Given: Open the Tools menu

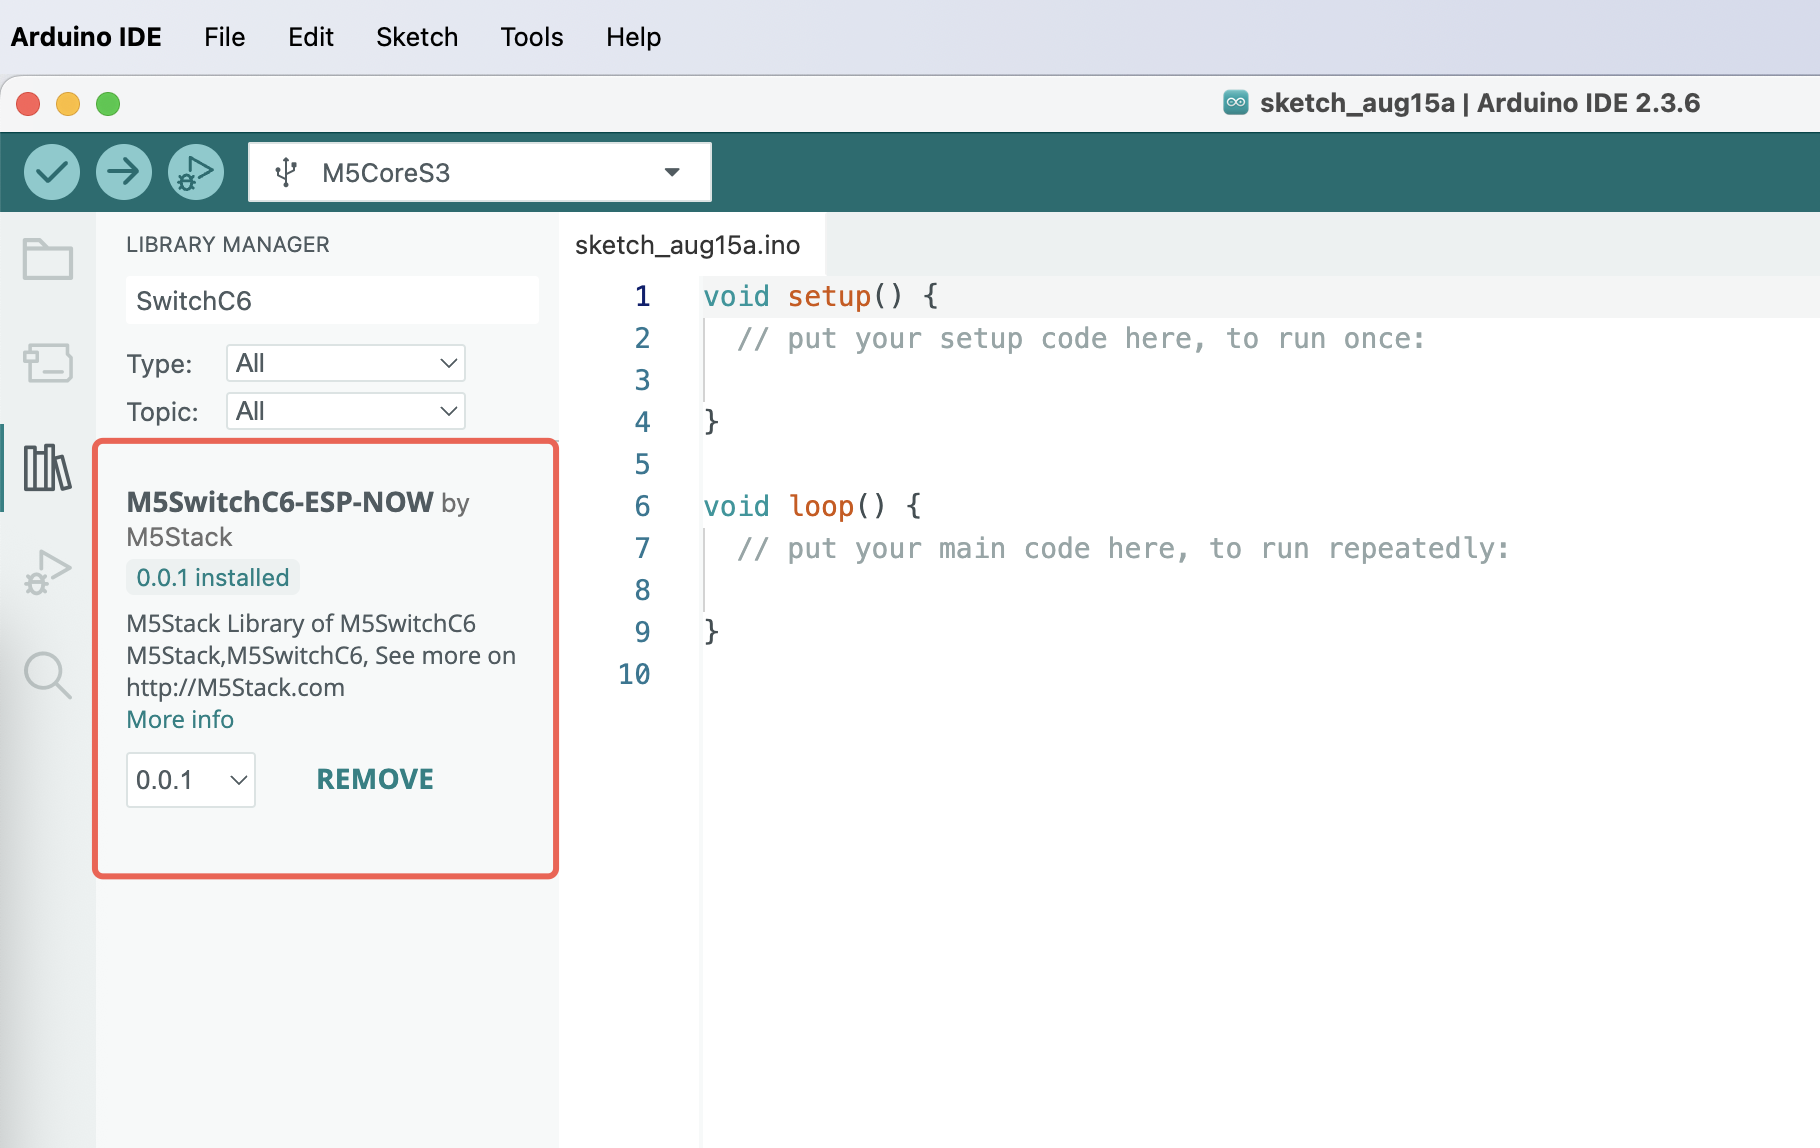Looking at the screenshot, I should click(x=532, y=37).
